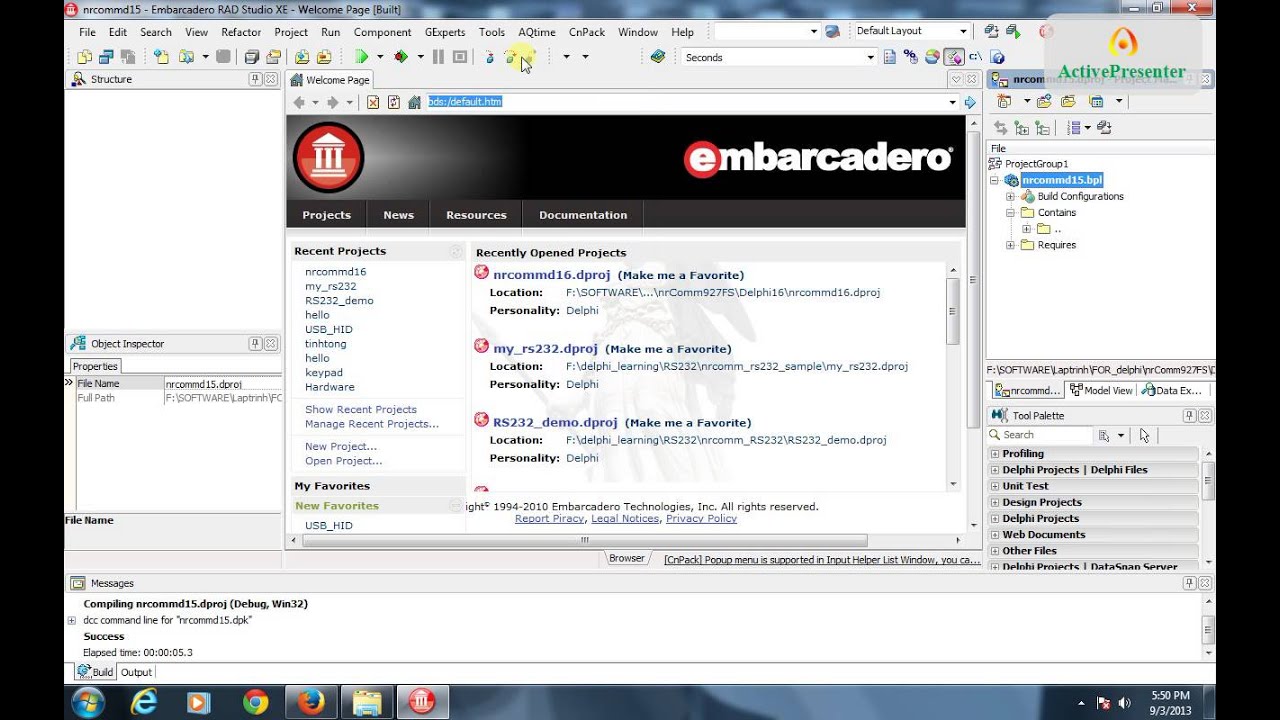Open the Default Layout dropdown
This screenshot has height=720, width=1280.
point(963,31)
